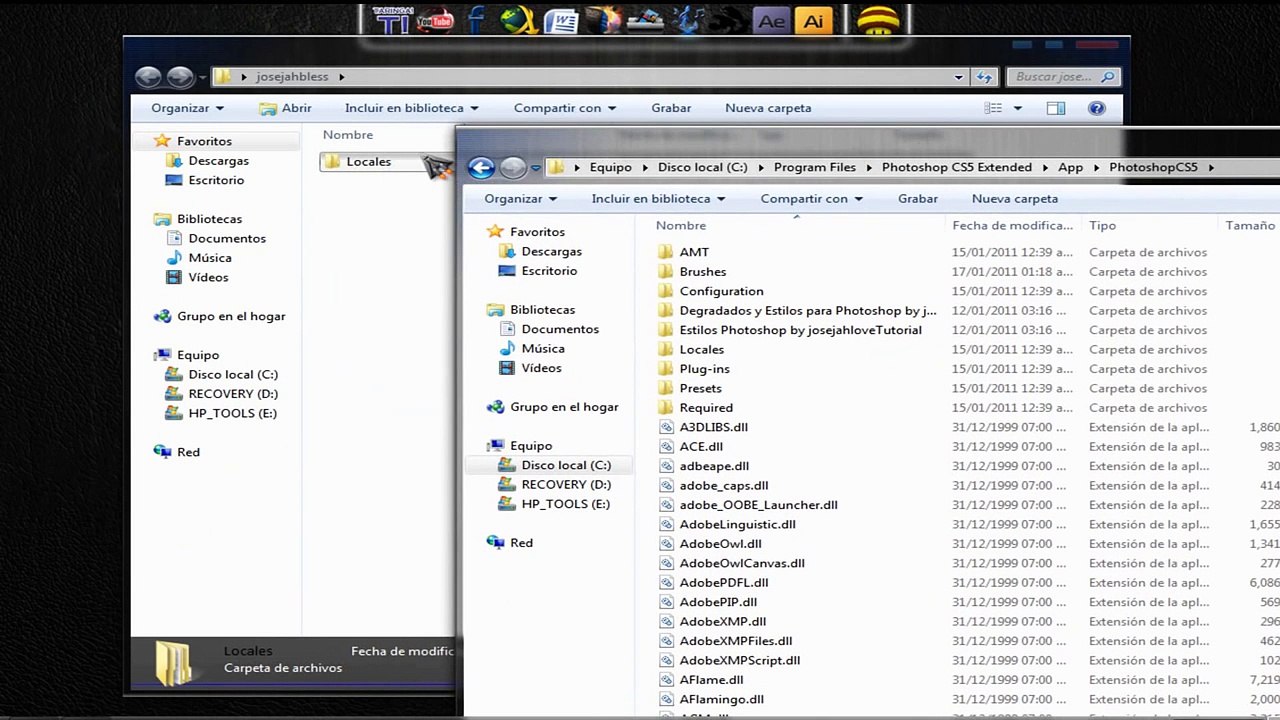This screenshot has width=1280, height=720.
Task: Sort files by the Nombre column header
Action: pos(681,226)
